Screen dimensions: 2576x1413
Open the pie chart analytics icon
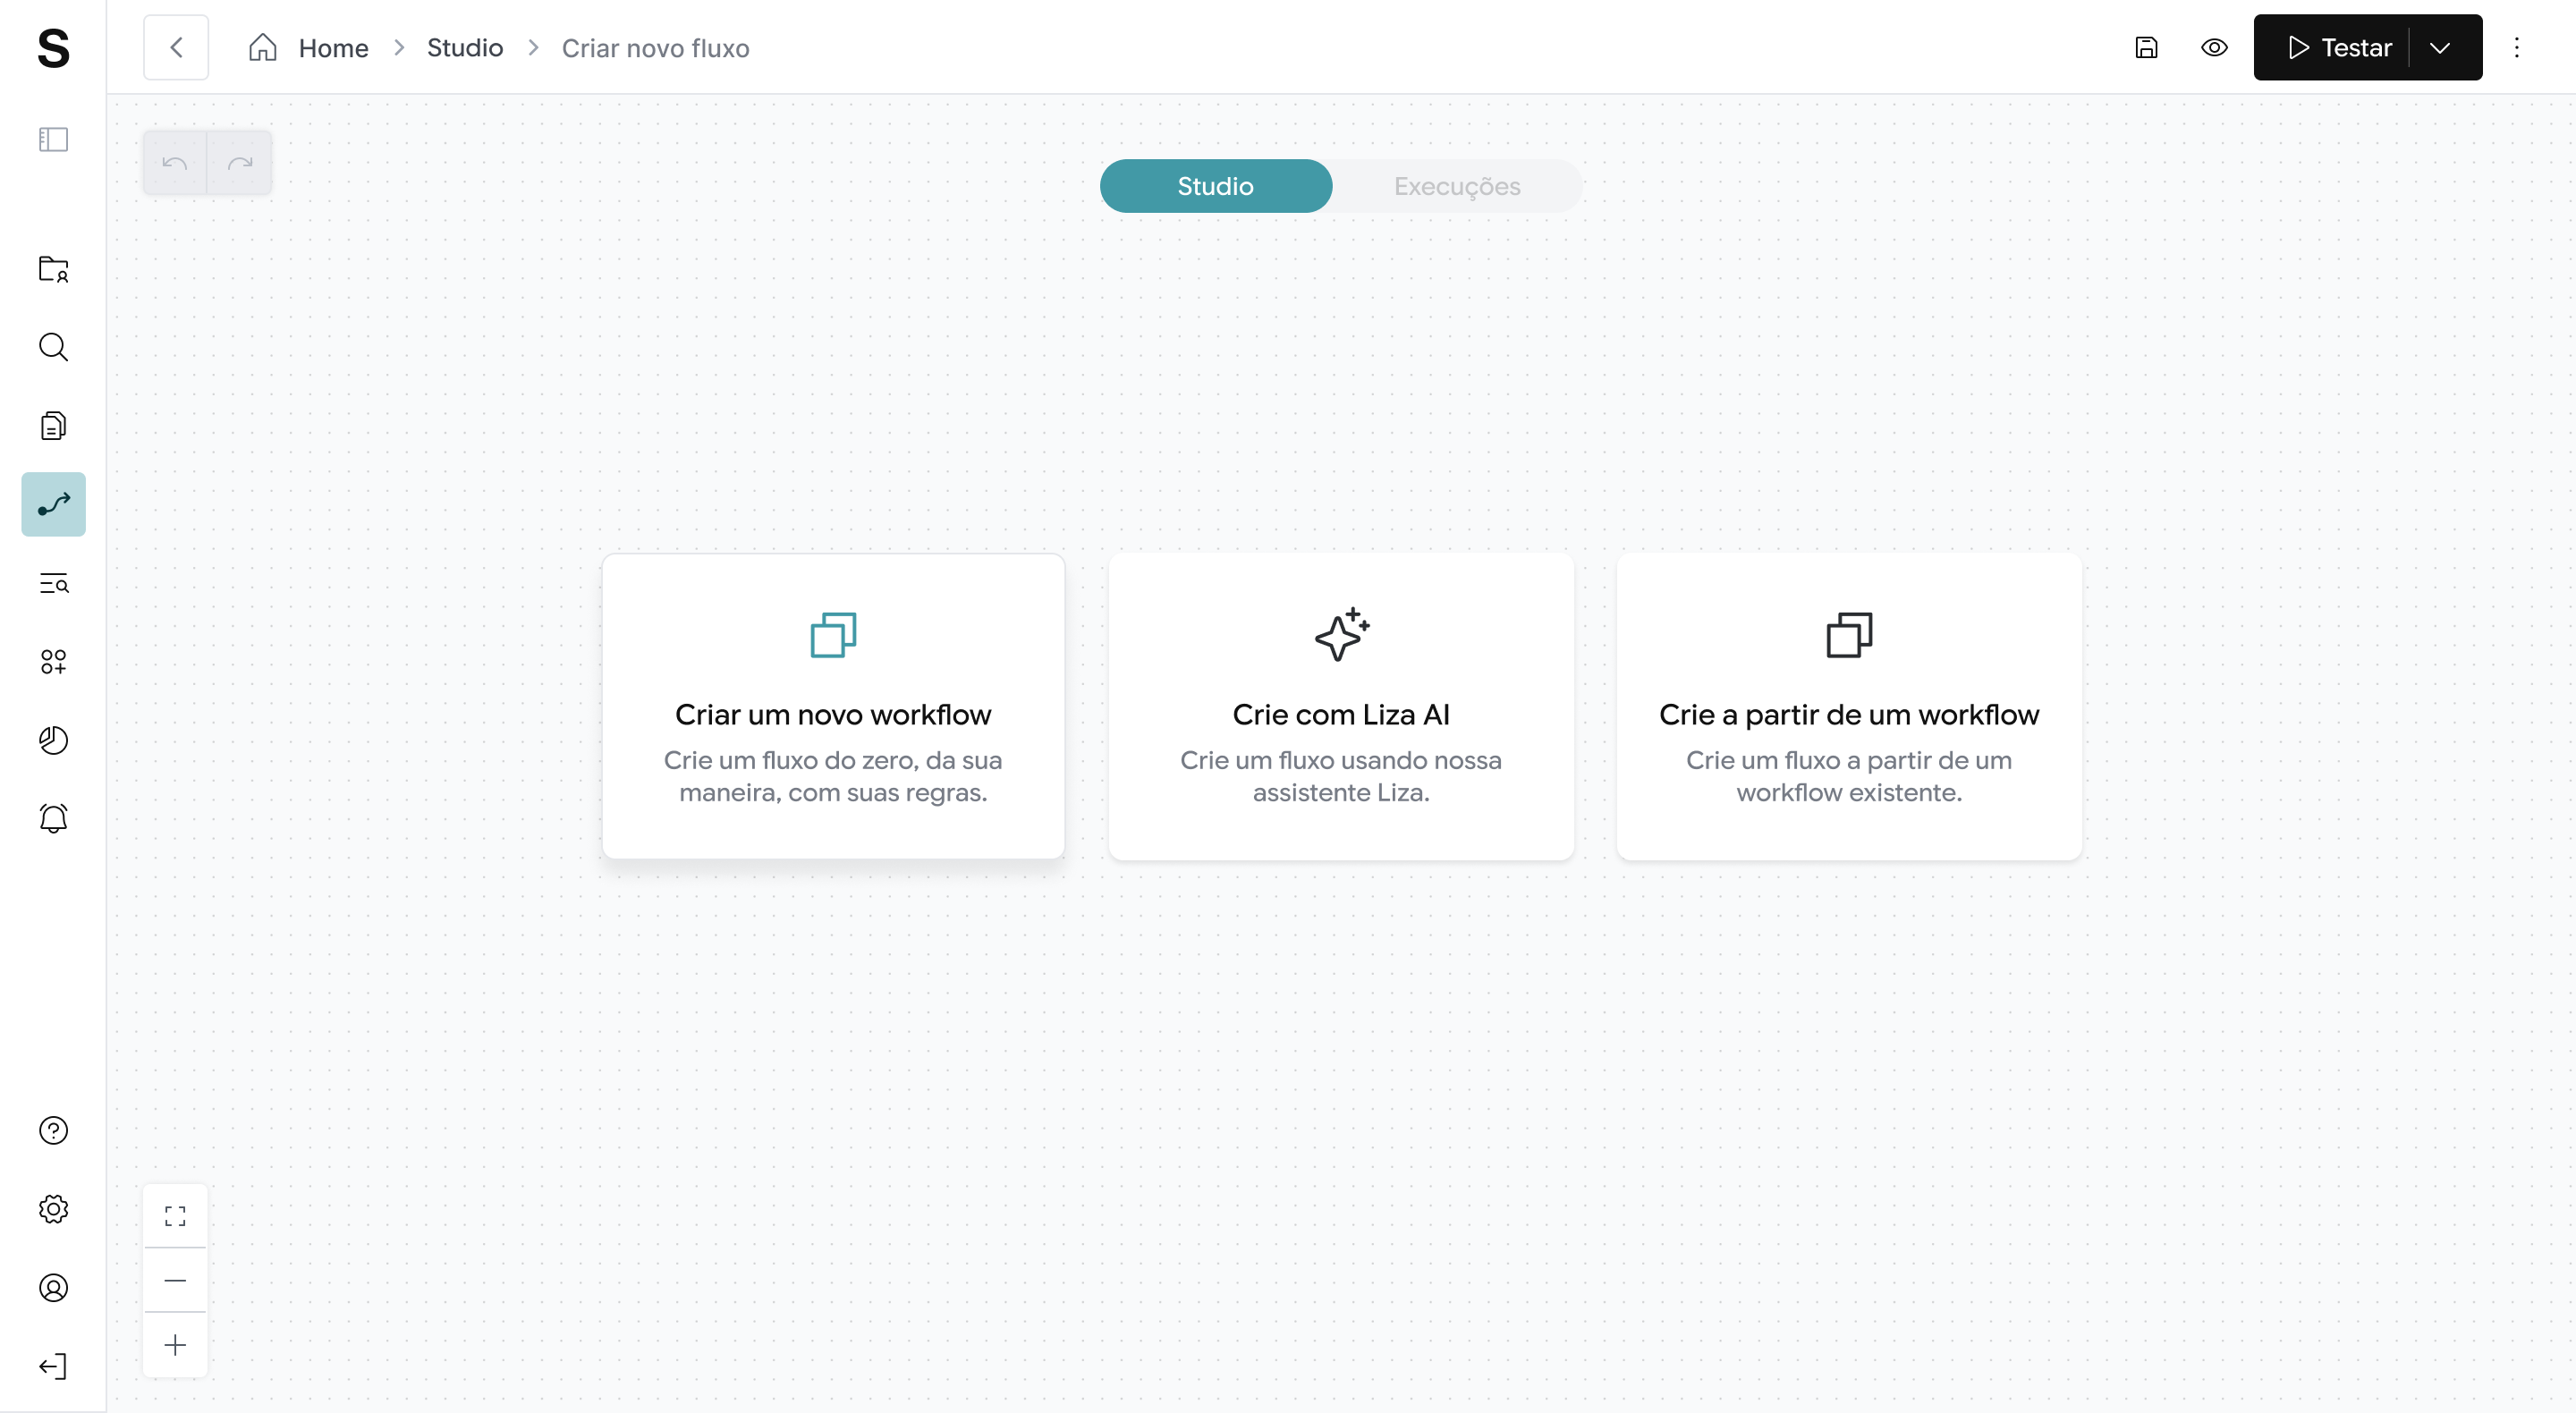[x=53, y=740]
